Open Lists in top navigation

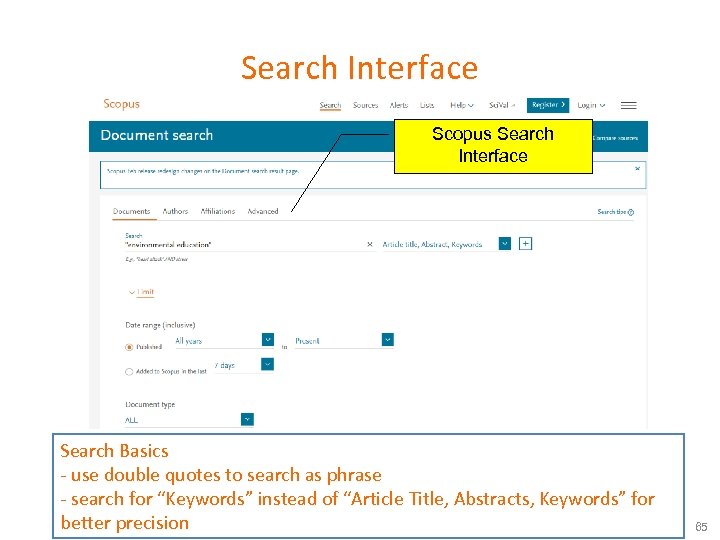tap(427, 105)
